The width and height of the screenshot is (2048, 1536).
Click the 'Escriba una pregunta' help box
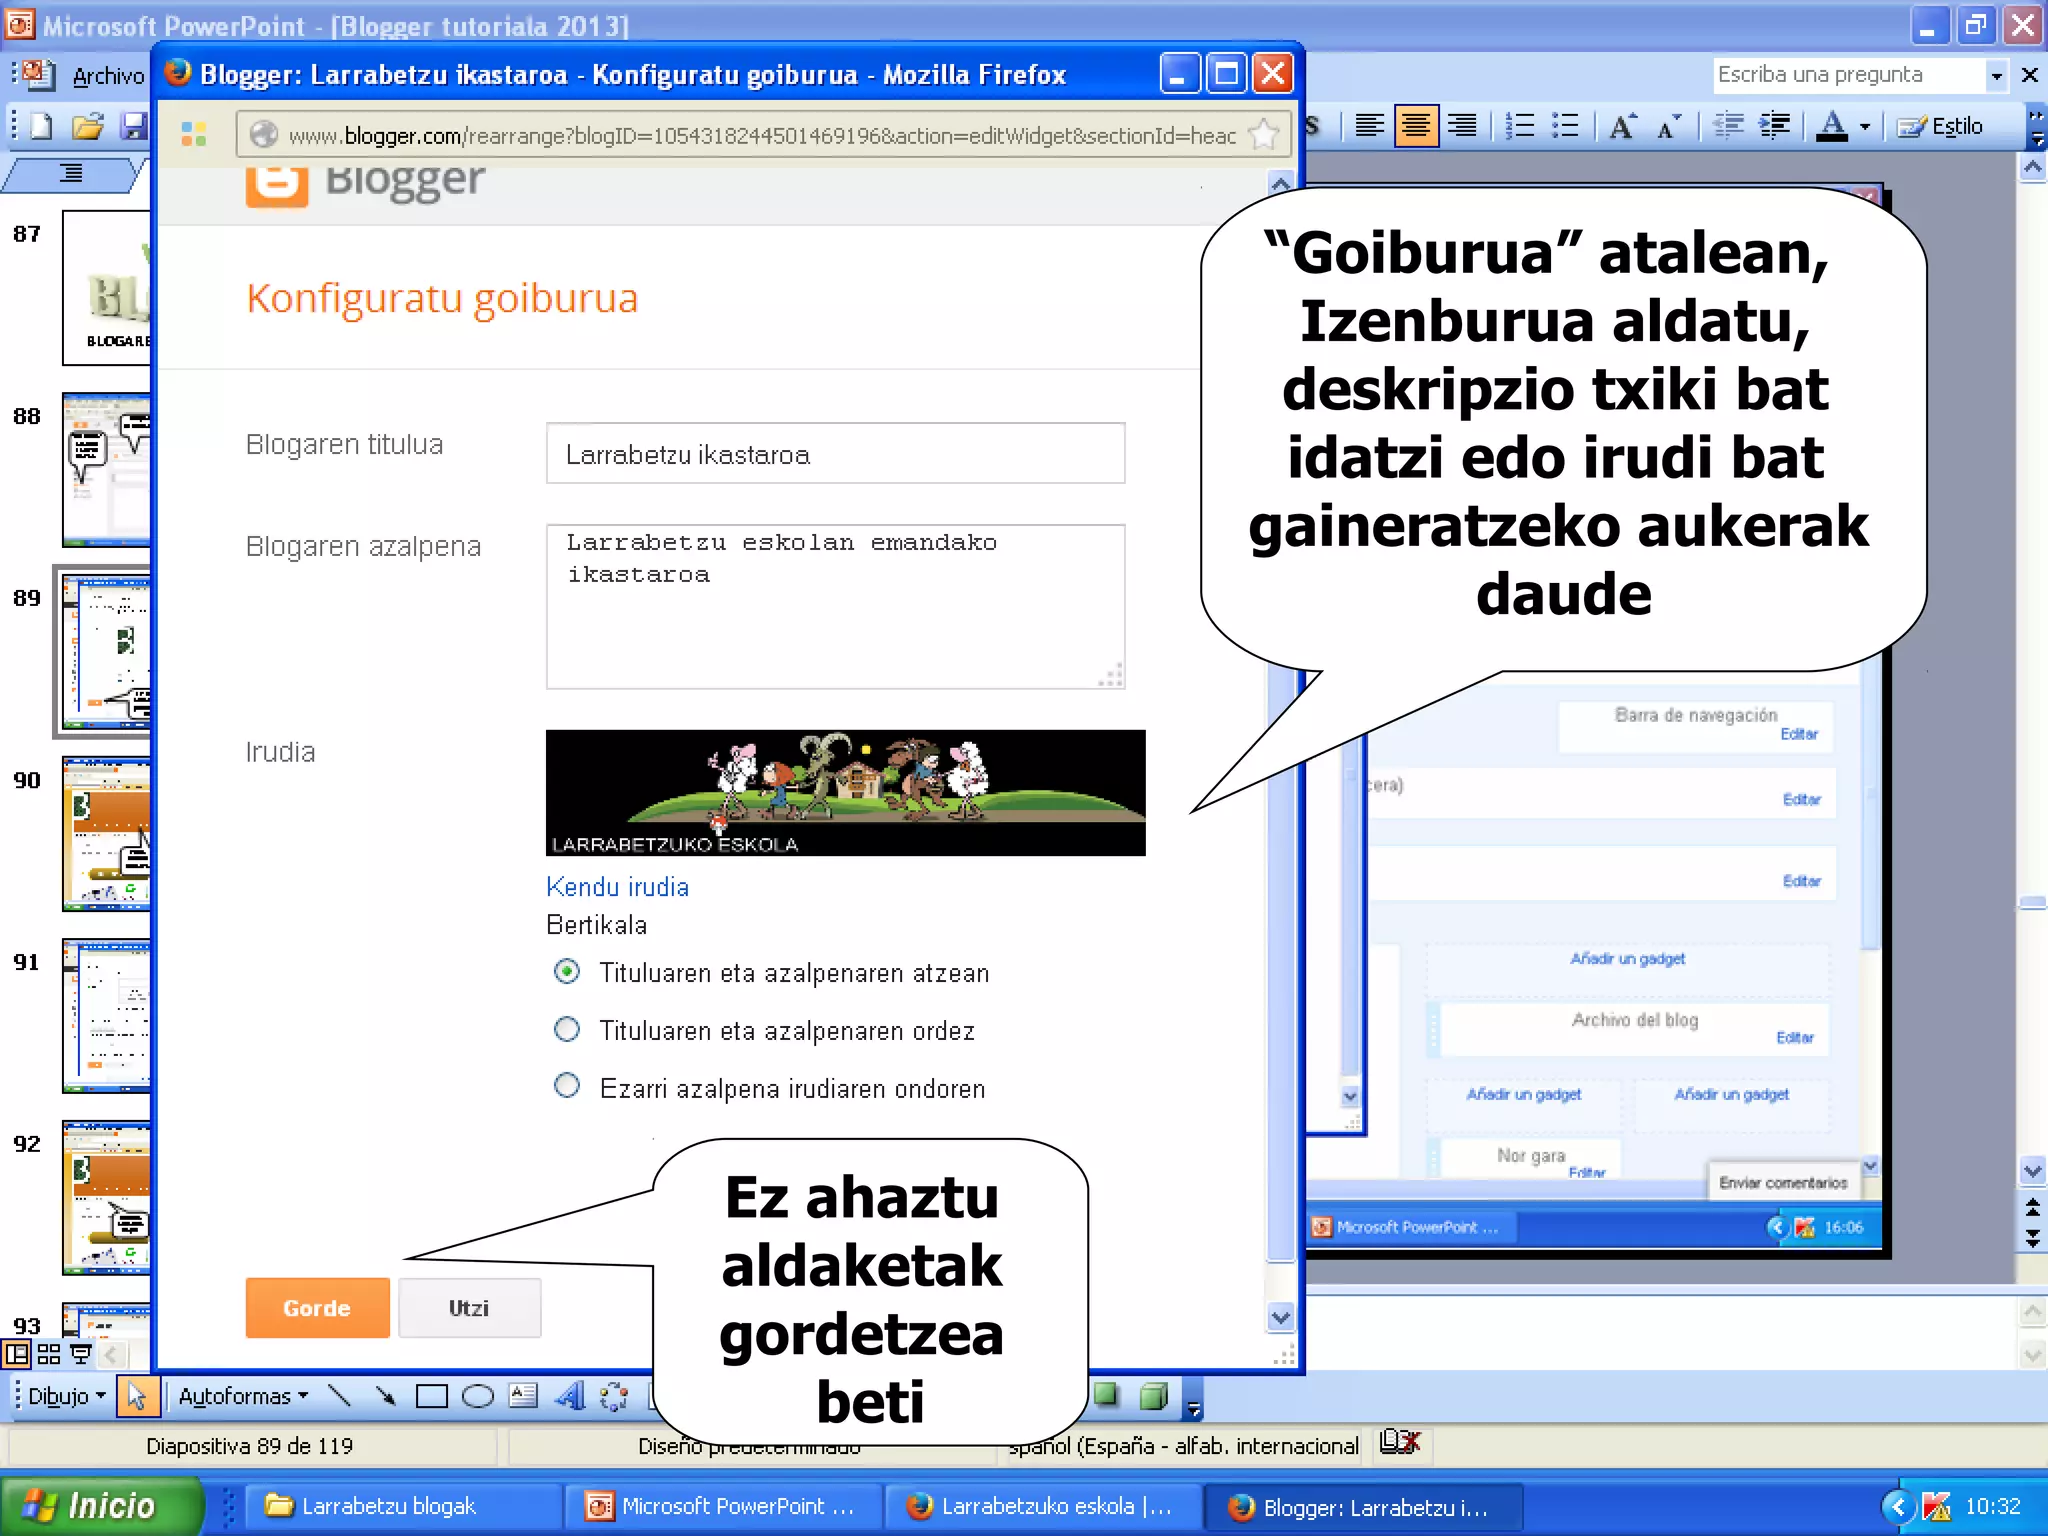[x=1848, y=75]
